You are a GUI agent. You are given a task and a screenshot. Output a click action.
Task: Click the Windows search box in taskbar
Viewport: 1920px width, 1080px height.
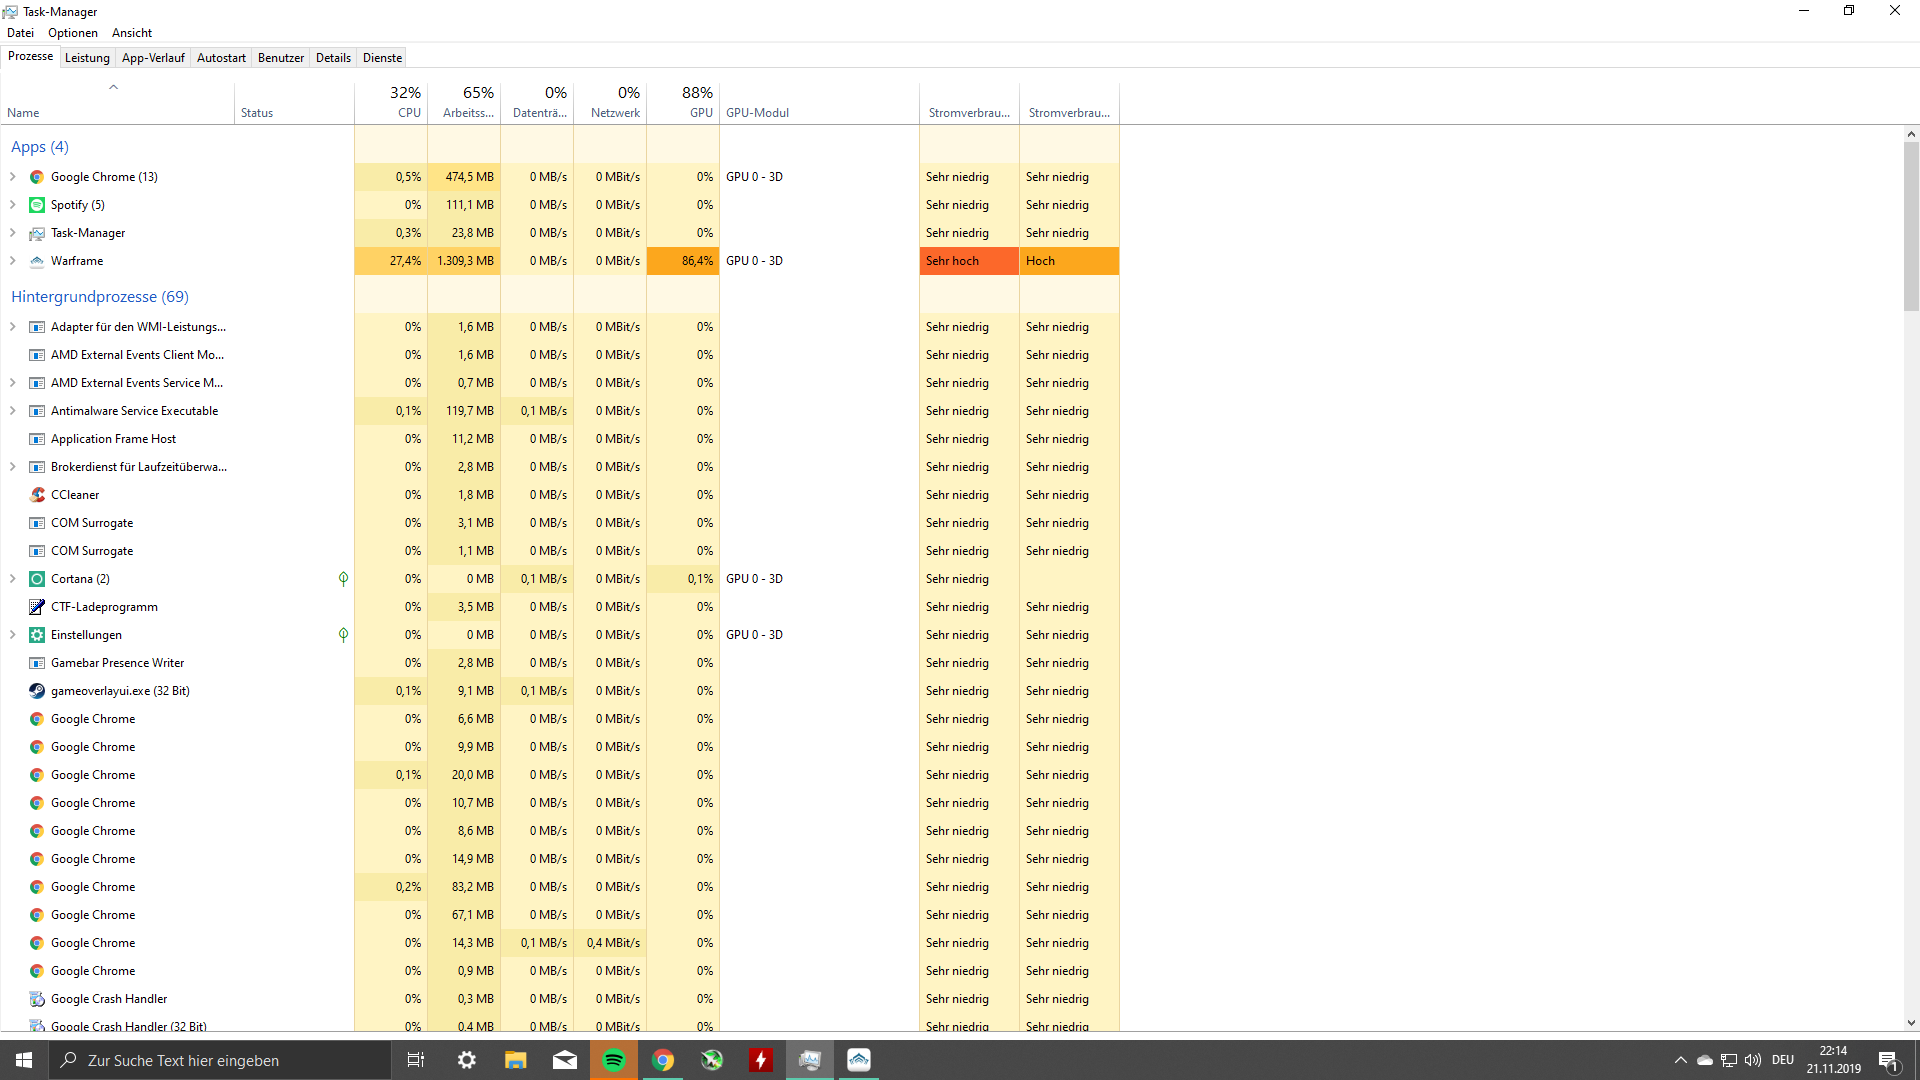220,1060
